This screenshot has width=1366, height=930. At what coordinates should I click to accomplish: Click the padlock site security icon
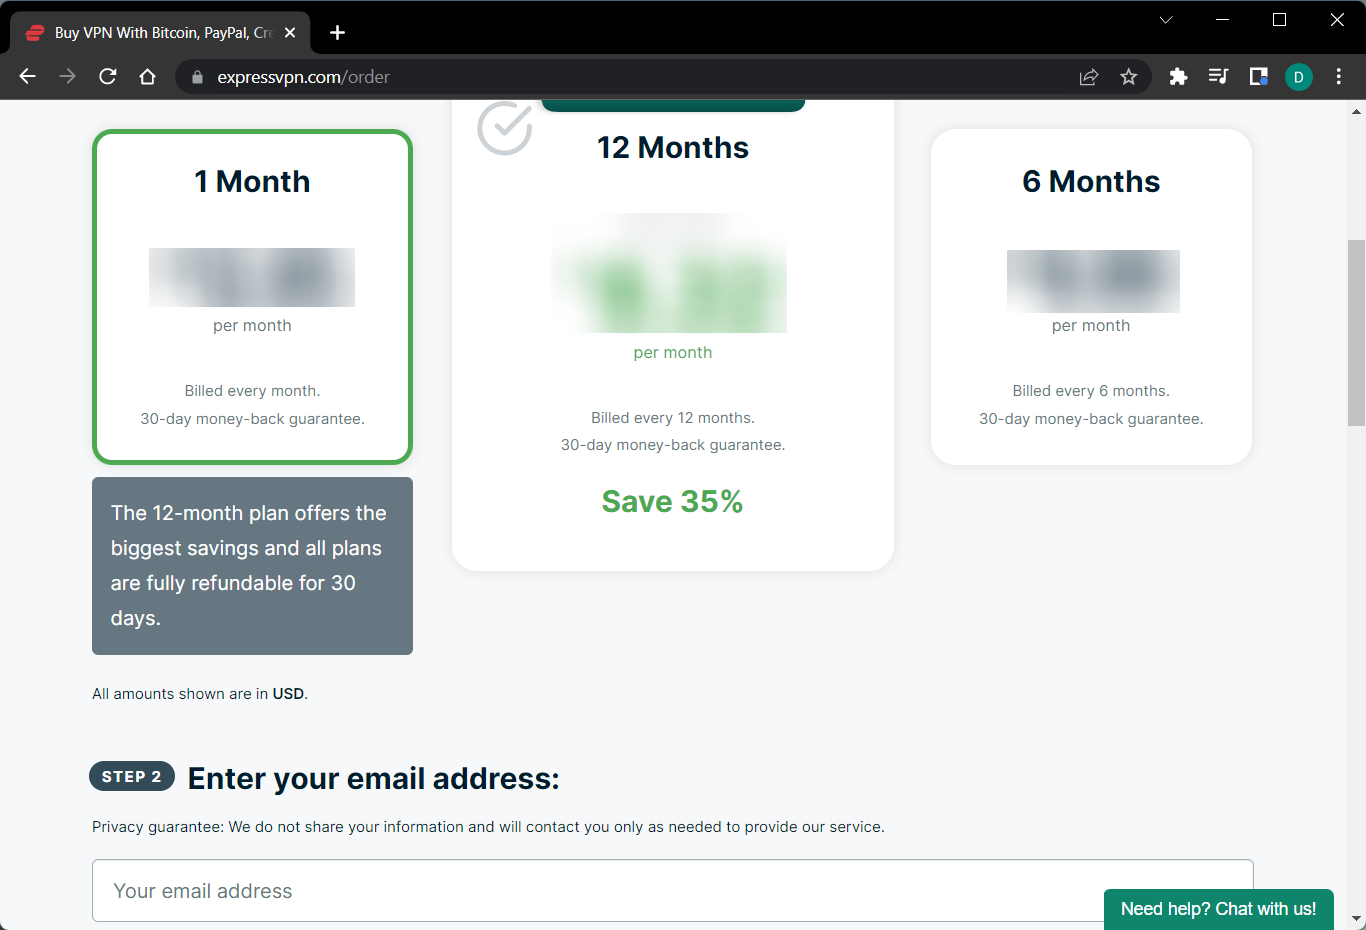click(196, 76)
